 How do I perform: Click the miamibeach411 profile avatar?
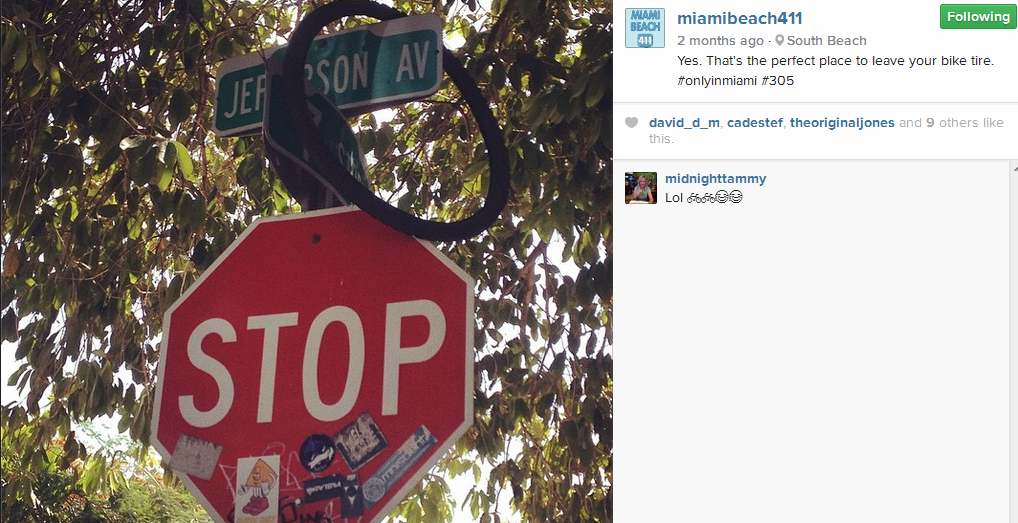[645, 28]
